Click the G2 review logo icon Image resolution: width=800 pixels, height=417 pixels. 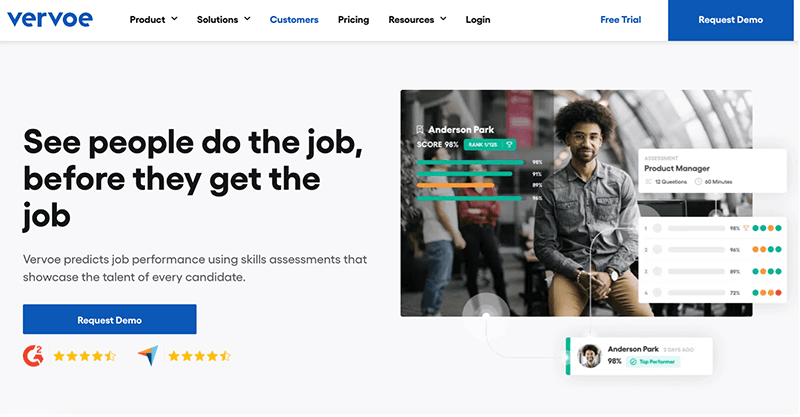pyautogui.click(x=33, y=355)
